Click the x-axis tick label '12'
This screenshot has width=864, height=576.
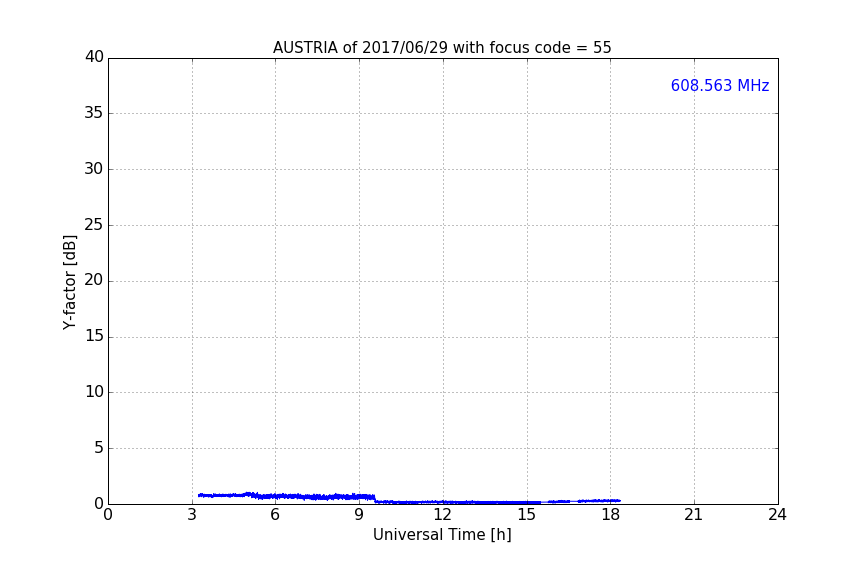(442, 515)
